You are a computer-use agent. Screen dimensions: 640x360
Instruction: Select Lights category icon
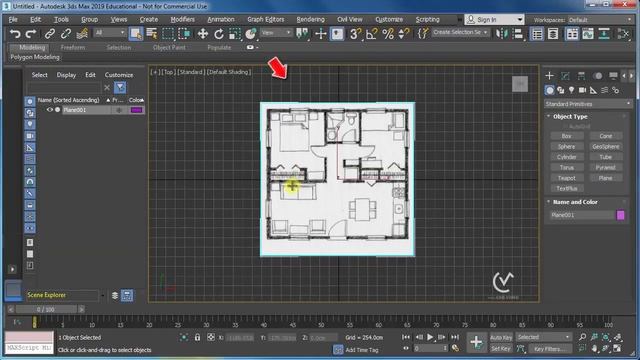tap(571, 90)
